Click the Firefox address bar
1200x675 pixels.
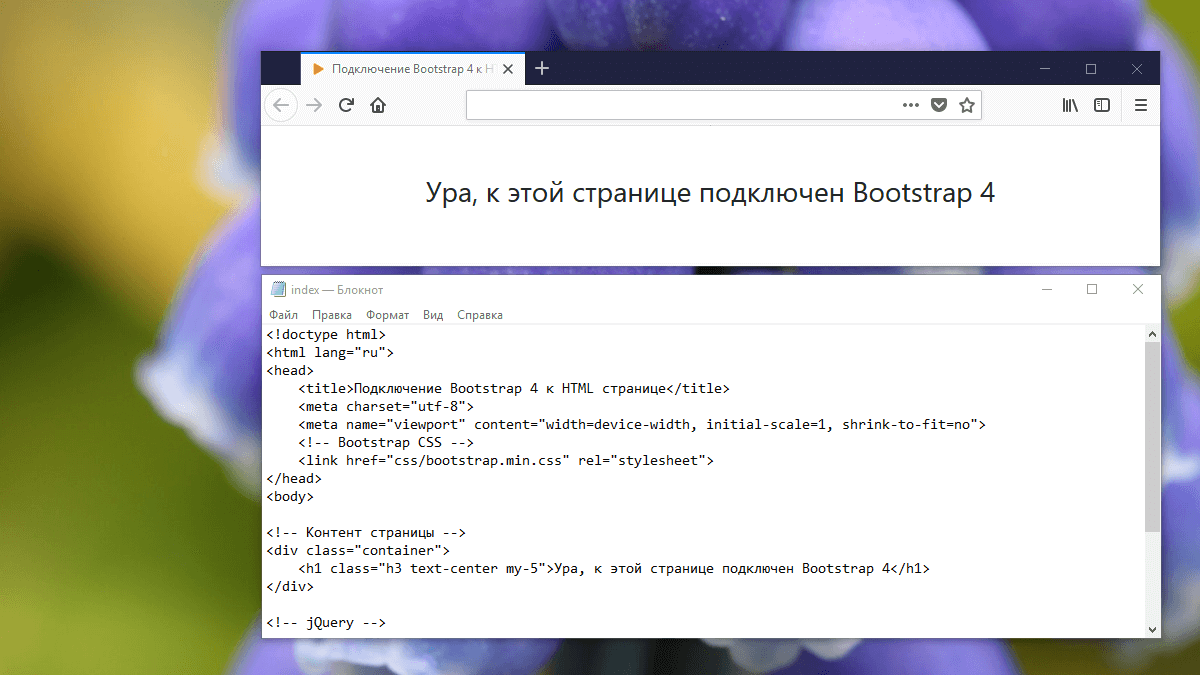pyautogui.click(x=724, y=105)
